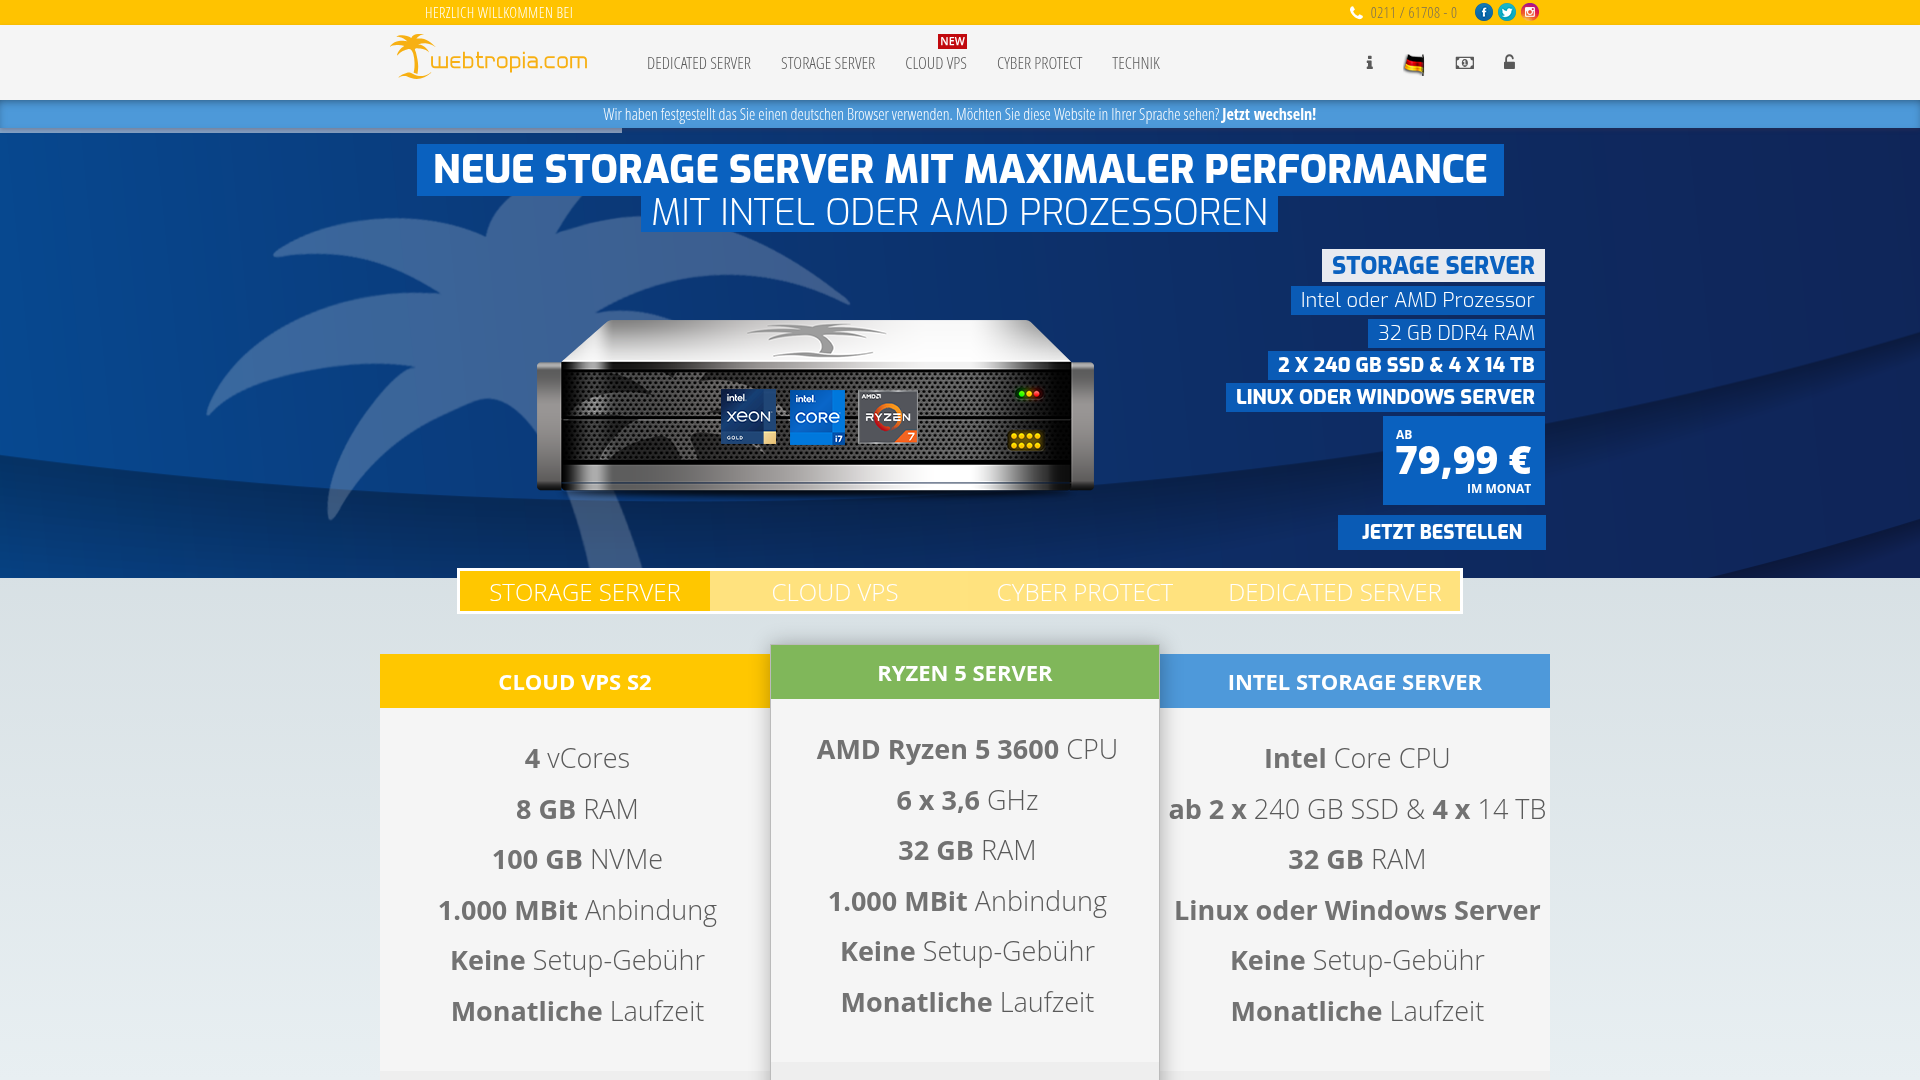Open the CLOUD VPS menu with NEW badge

(x=935, y=63)
